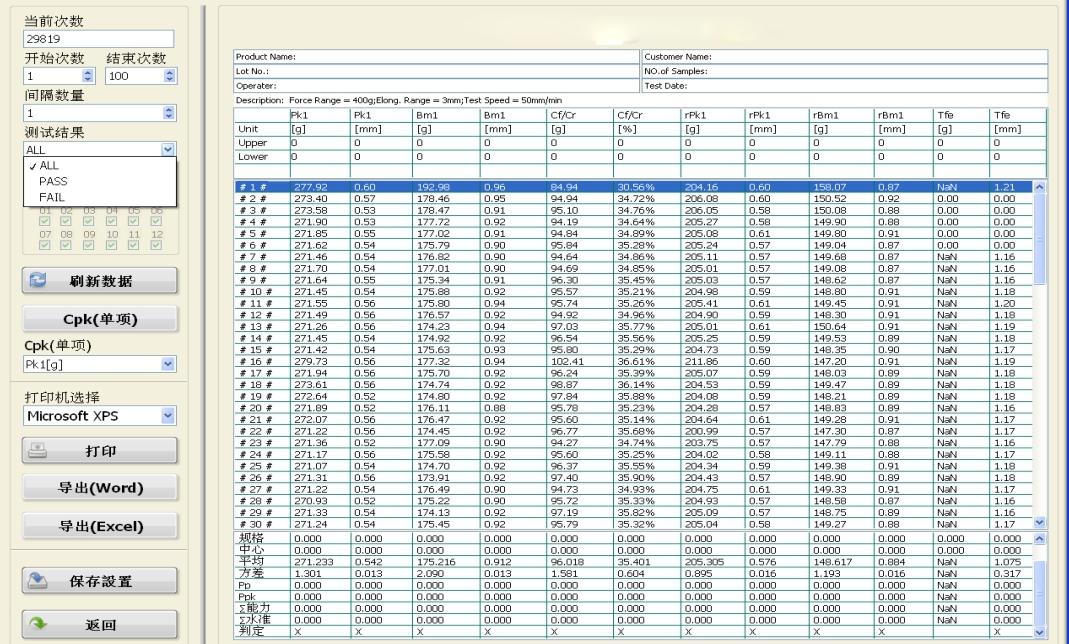Click the Operater field

(x=436, y=86)
